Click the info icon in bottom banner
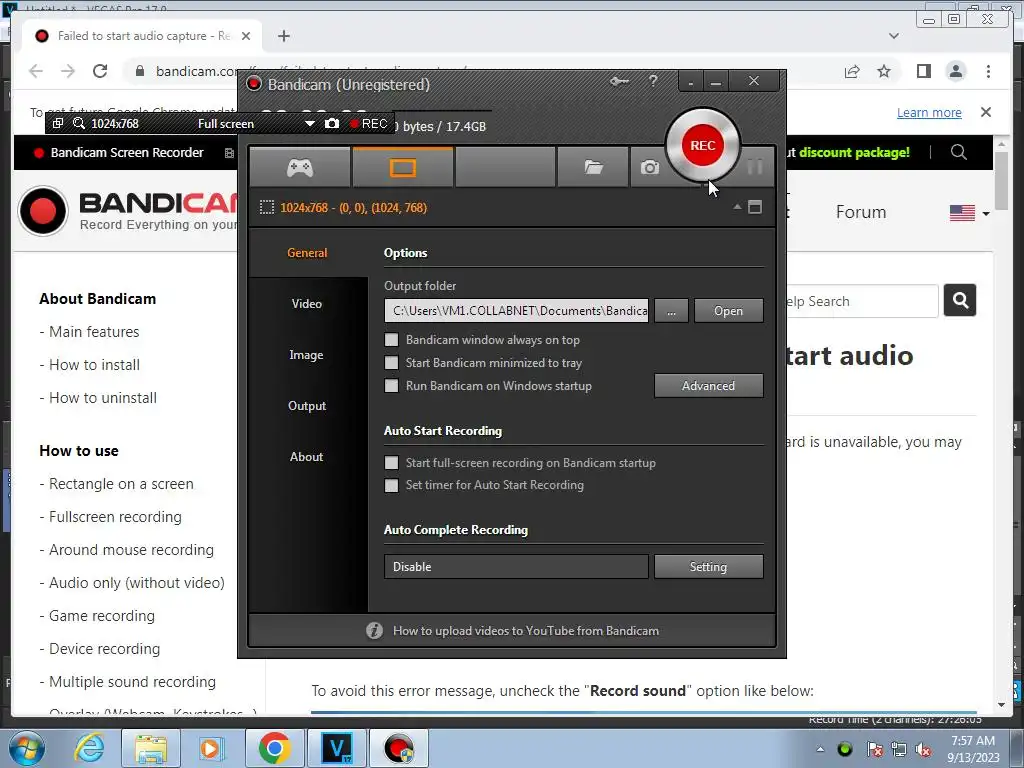Image resolution: width=1024 pixels, height=768 pixels. 374,630
